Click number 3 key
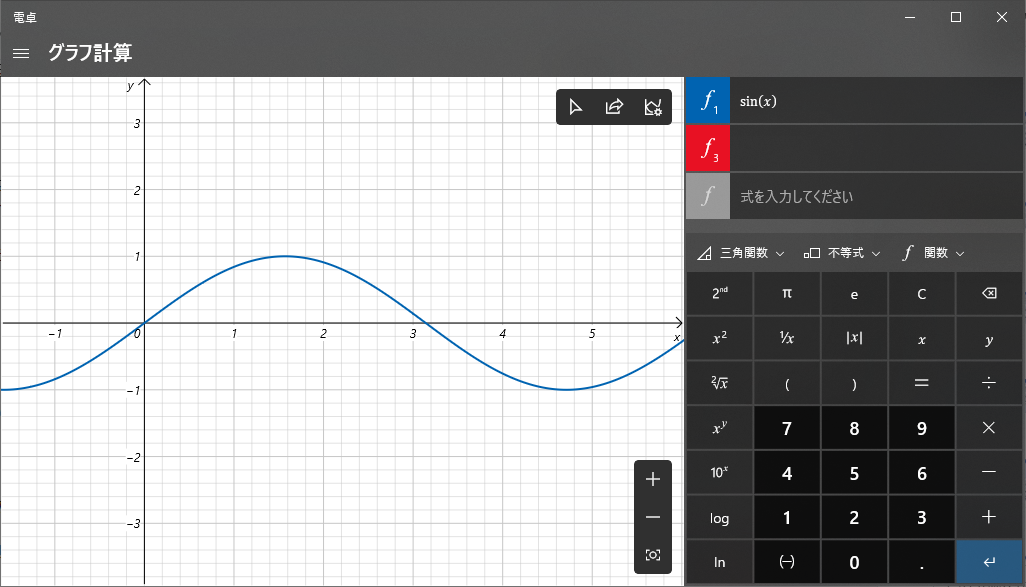1026x587 pixels. tap(921, 518)
